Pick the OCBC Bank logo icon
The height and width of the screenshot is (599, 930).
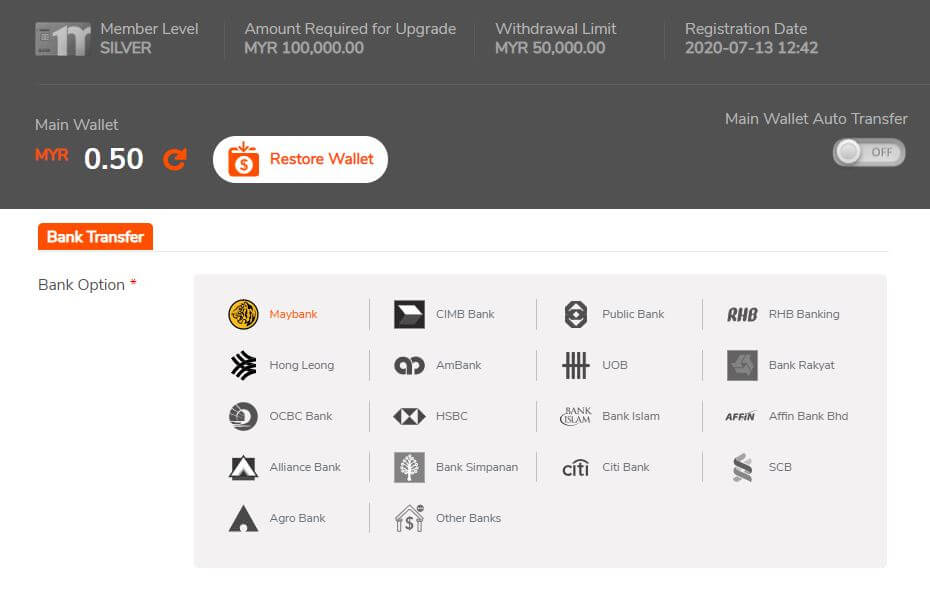click(x=243, y=416)
